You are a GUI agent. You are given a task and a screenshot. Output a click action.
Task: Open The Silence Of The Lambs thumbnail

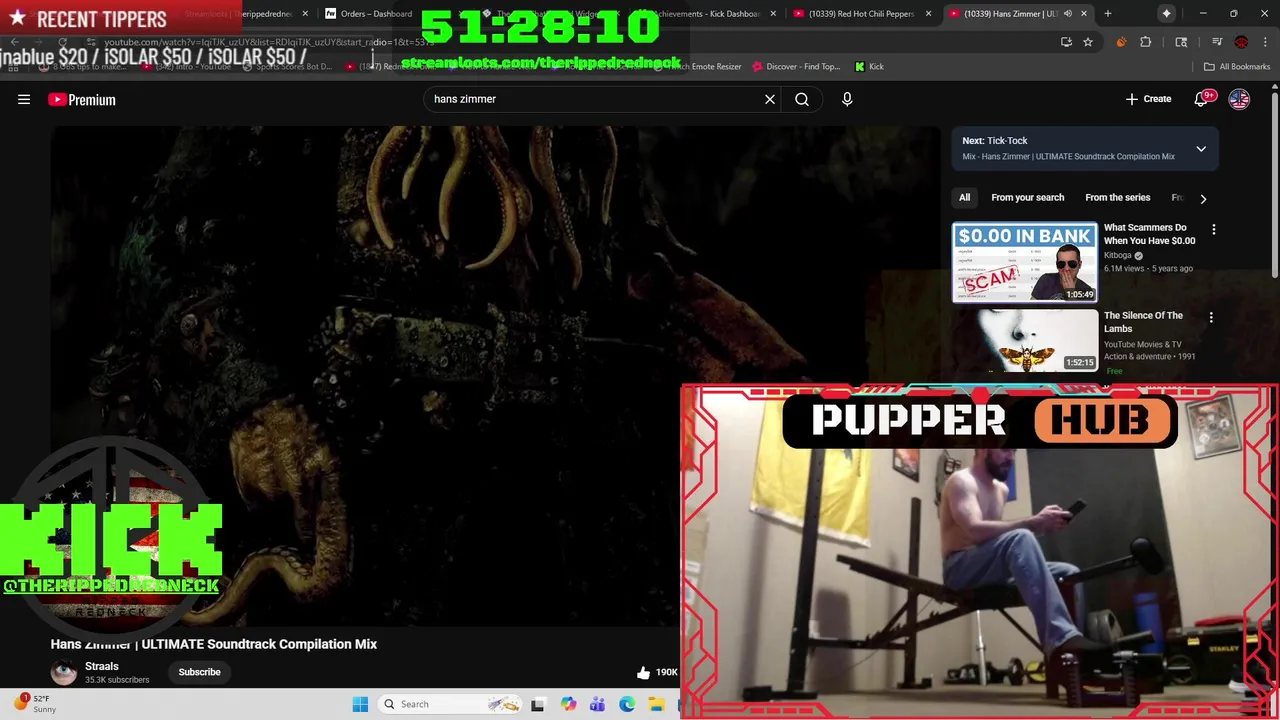pyautogui.click(x=1024, y=341)
